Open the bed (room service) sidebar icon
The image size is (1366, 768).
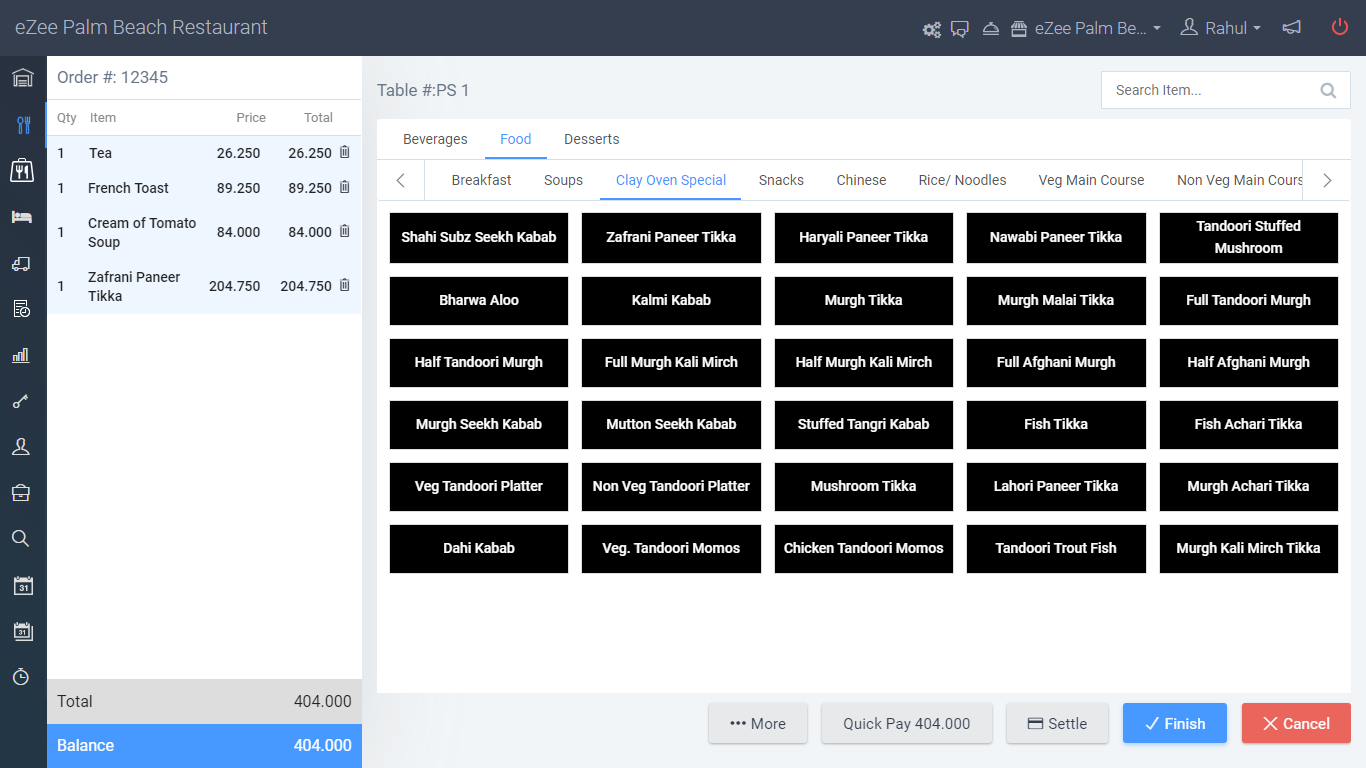pos(22,217)
